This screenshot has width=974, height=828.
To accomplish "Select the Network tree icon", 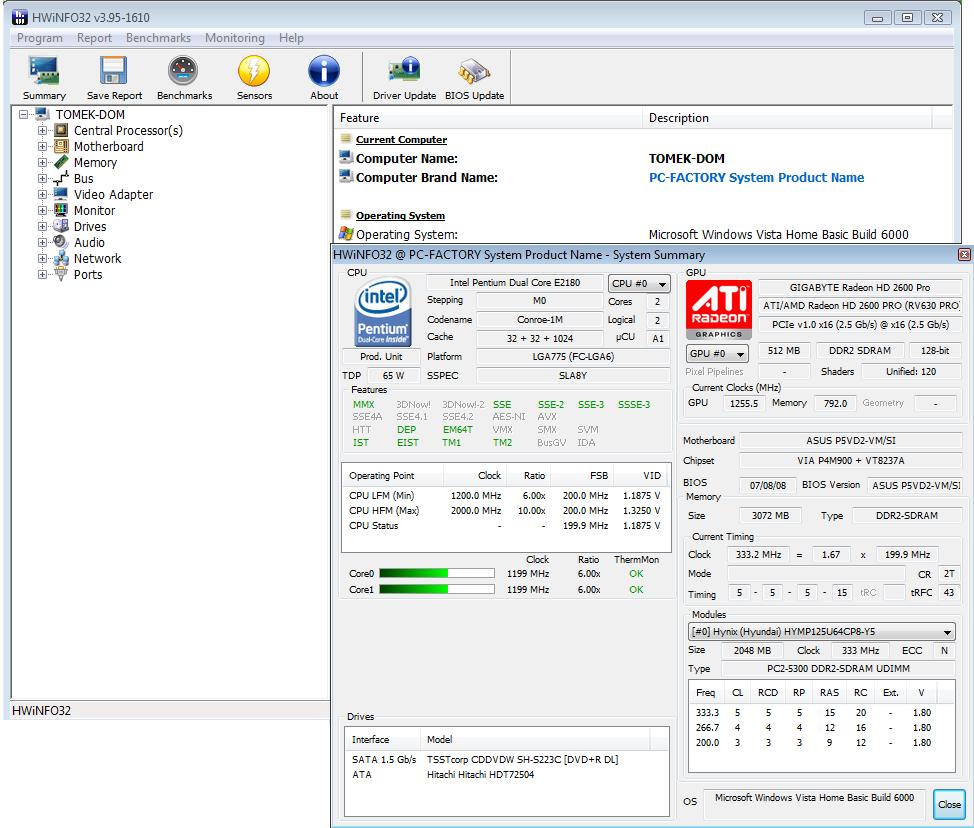I will click(61, 258).
